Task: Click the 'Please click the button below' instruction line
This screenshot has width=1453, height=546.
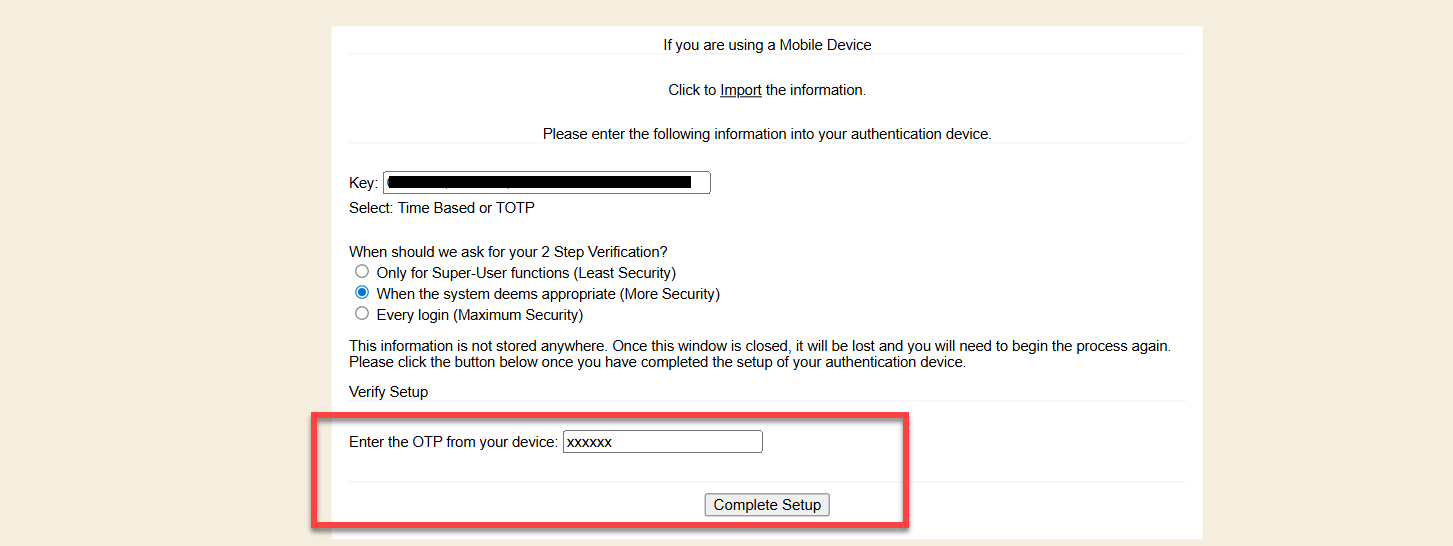Action: 657,362
